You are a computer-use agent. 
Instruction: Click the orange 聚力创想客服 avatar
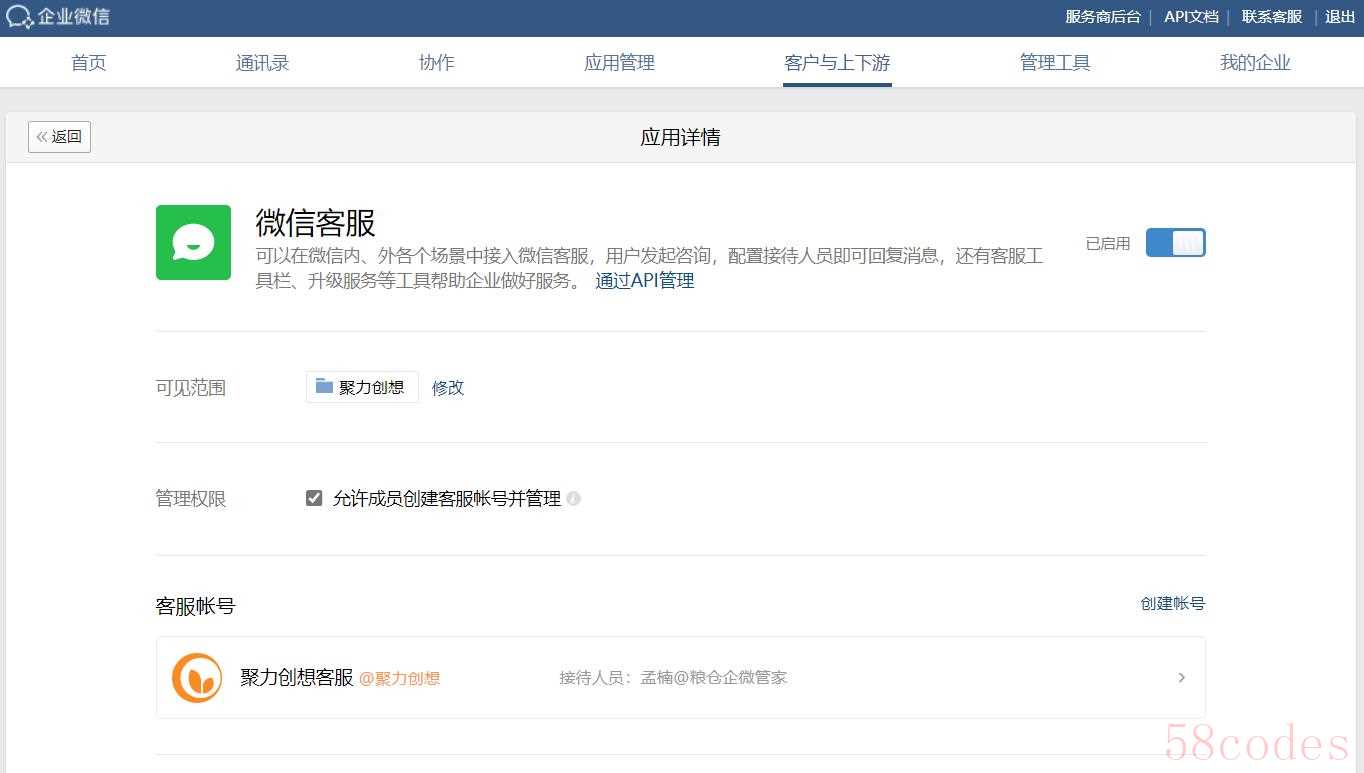197,678
